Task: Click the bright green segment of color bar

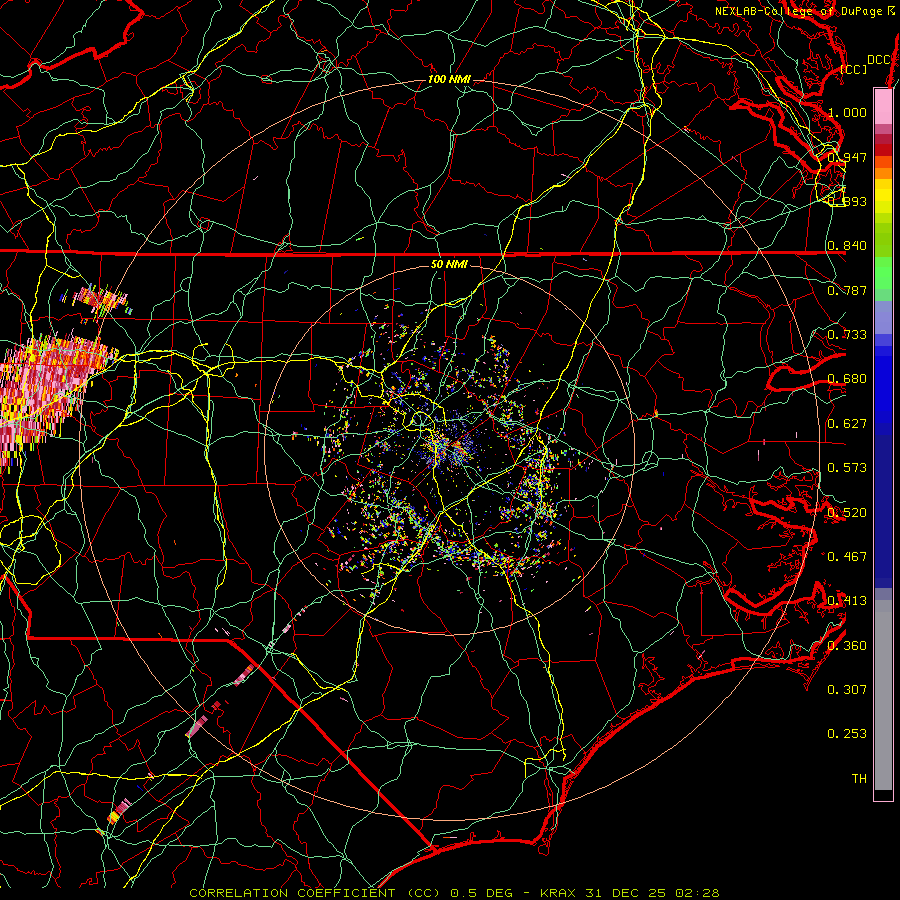Action: tap(883, 273)
